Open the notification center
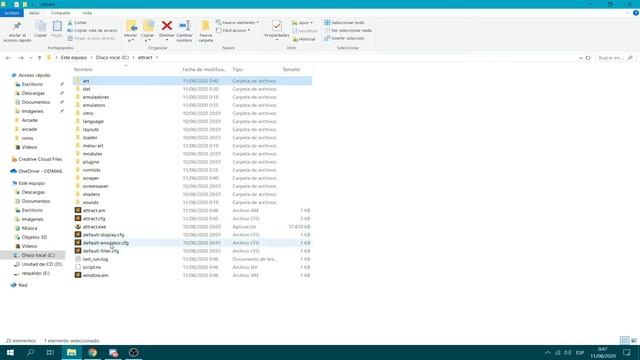The width and height of the screenshot is (640, 360). (x=627, y=352)
